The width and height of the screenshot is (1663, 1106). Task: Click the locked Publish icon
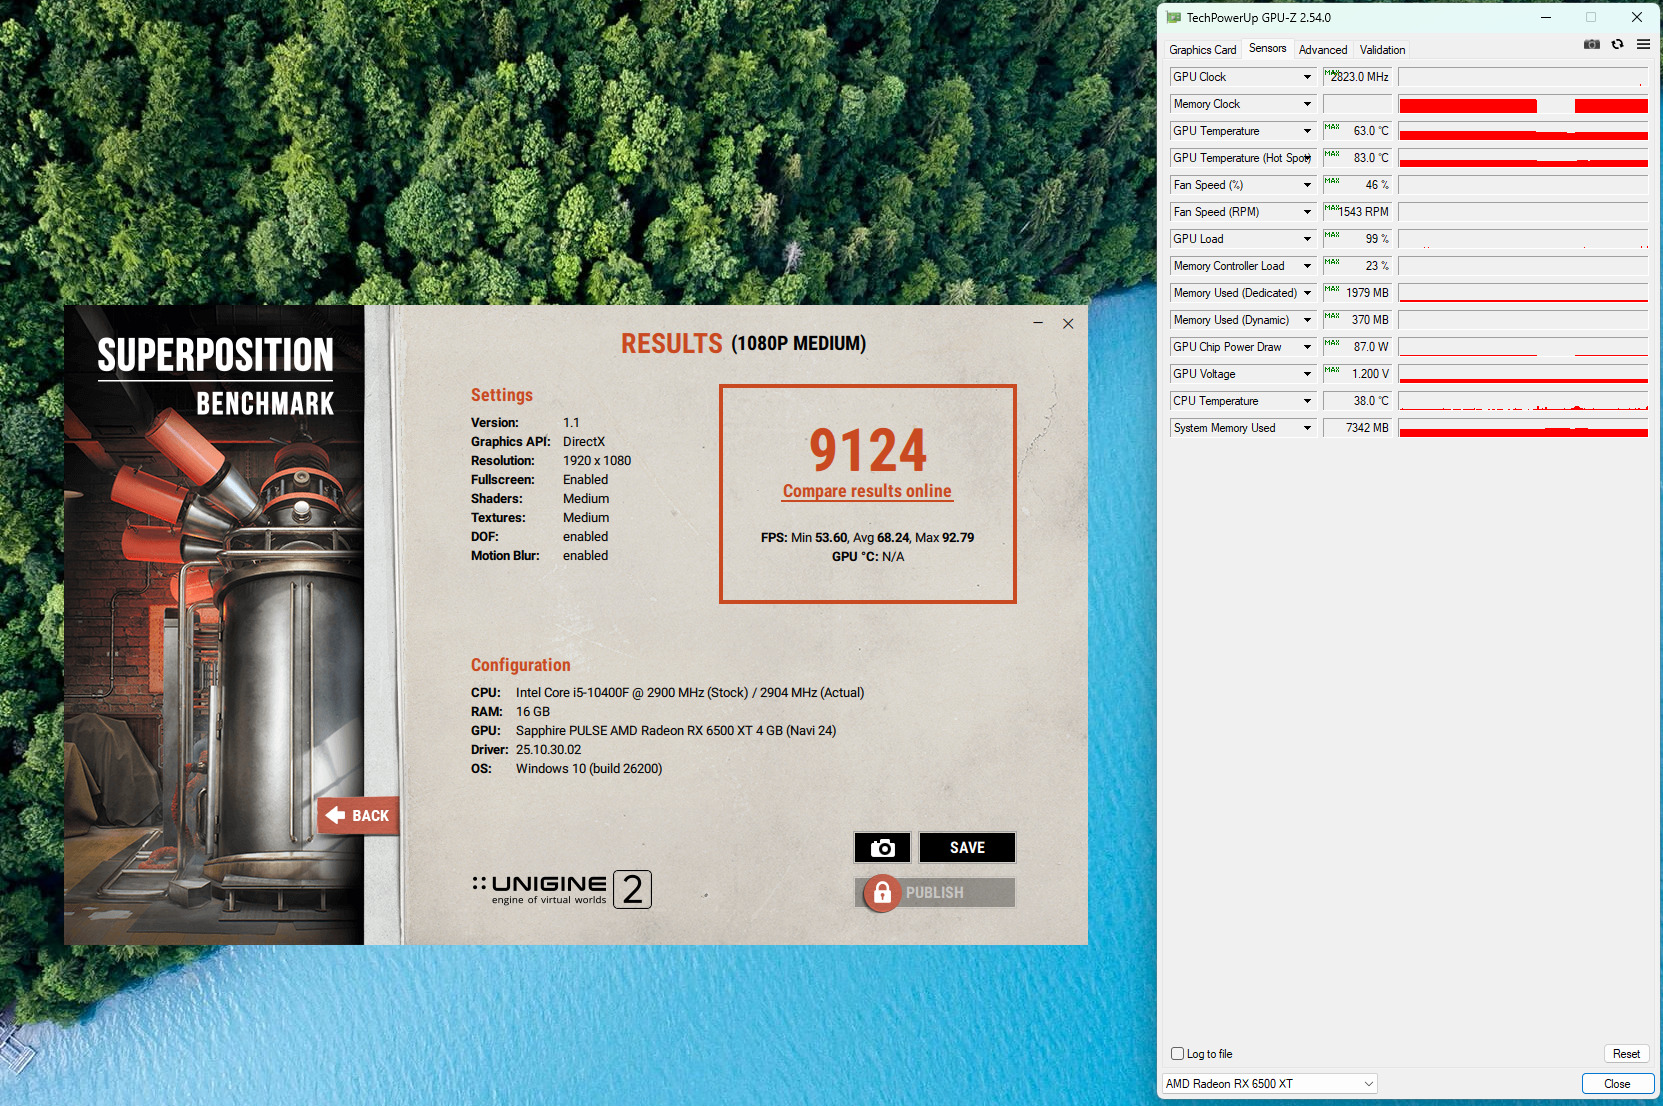pos(882,892)
